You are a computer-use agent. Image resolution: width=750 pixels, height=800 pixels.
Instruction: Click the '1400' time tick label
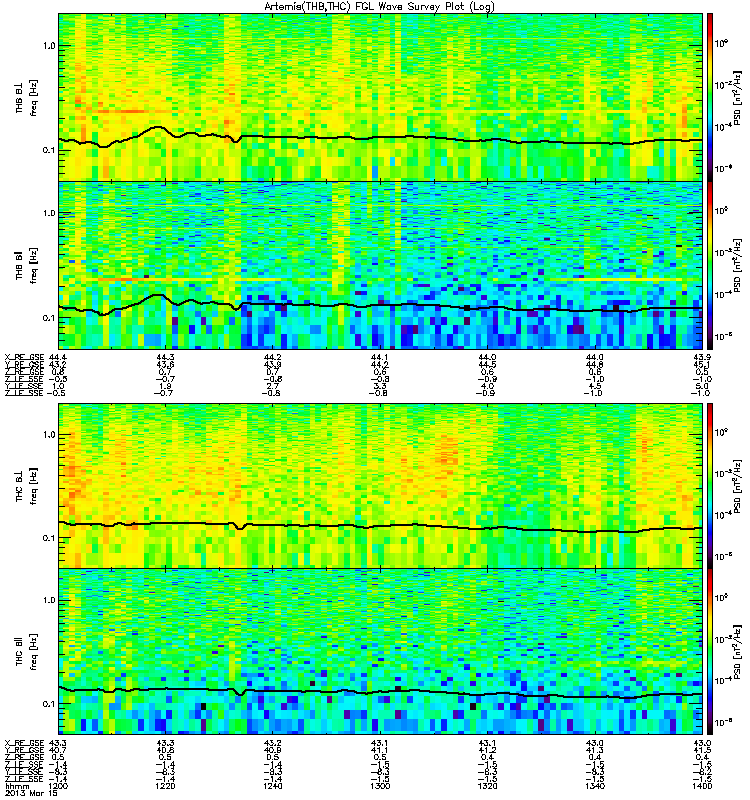click(702, 786)
